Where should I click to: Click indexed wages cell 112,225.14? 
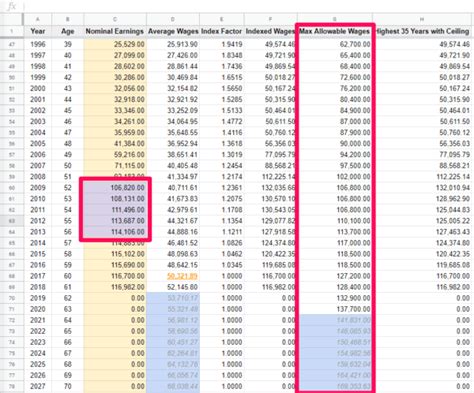(x=270, y=176)
